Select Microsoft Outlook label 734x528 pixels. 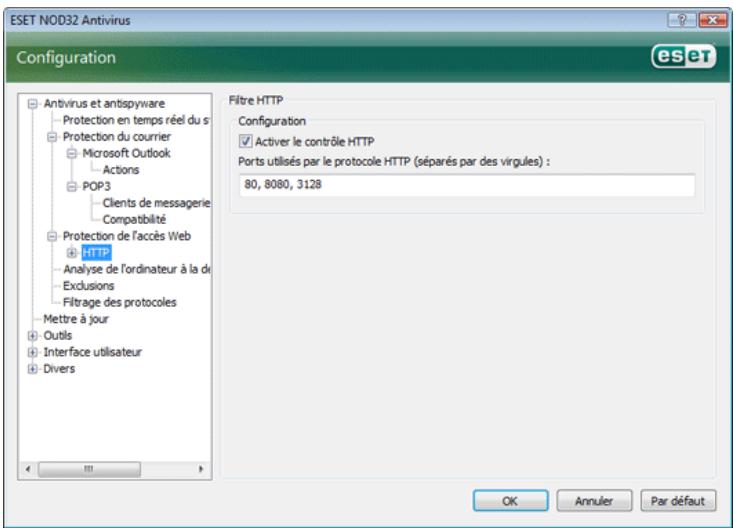(x=126, y=153)
